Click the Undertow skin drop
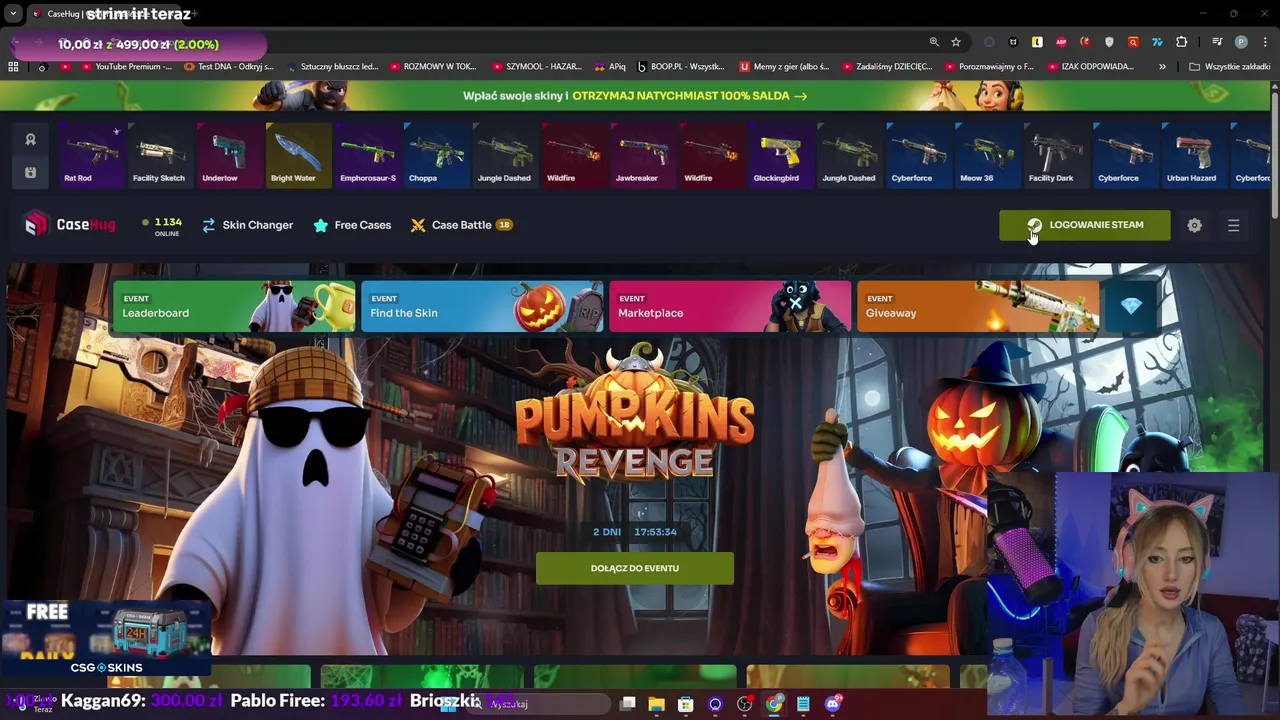The height and width of the screenshot is (720, 1280). tap(228, 155)
